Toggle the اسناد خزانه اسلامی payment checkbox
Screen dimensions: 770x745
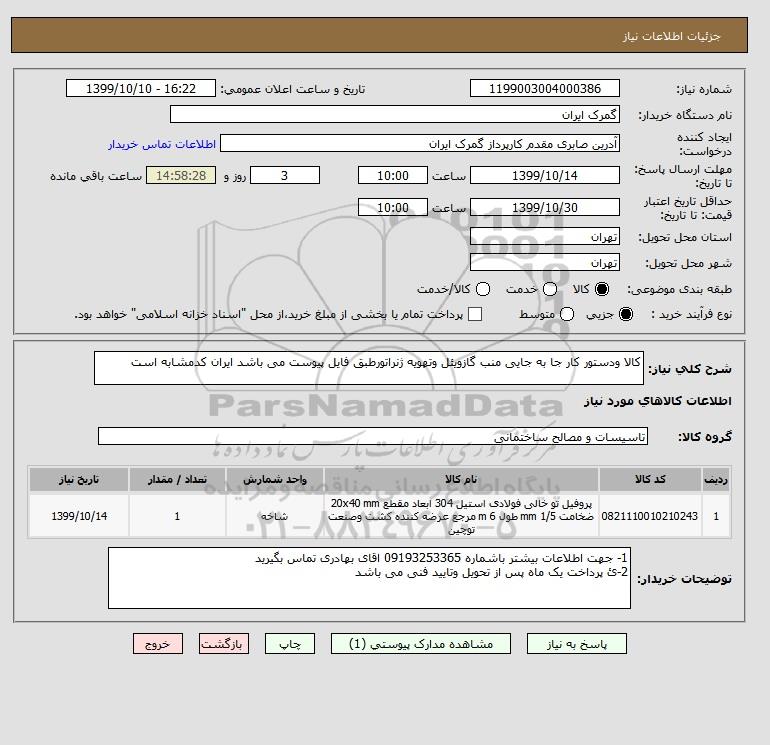(x=475, y=314)
